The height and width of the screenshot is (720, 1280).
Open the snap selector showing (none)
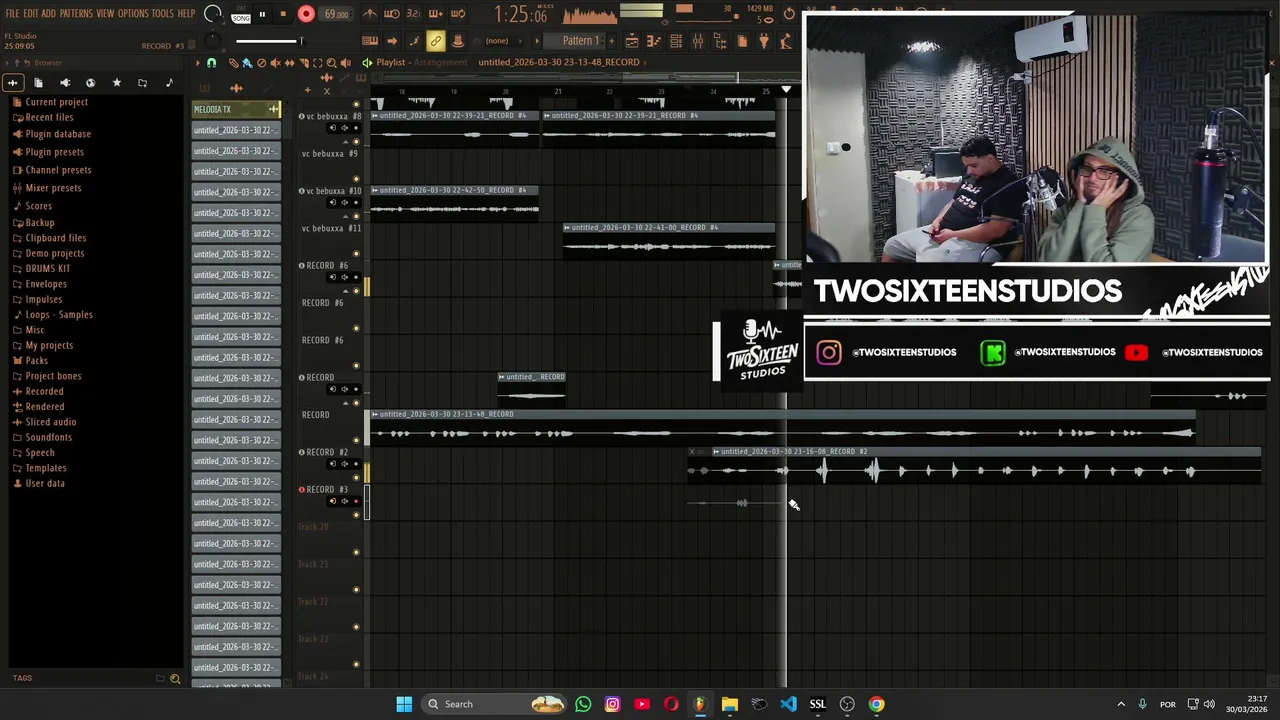[x=501, y=41]
